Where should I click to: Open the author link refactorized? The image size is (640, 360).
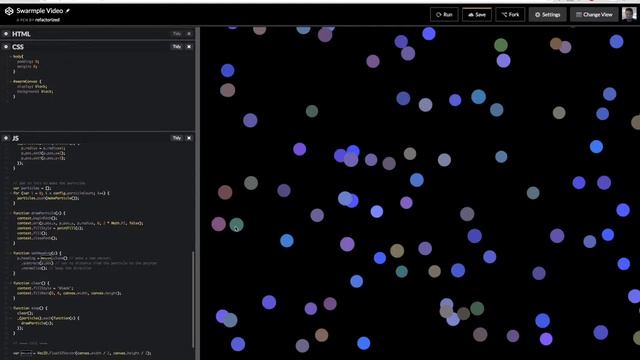(47, 20)
